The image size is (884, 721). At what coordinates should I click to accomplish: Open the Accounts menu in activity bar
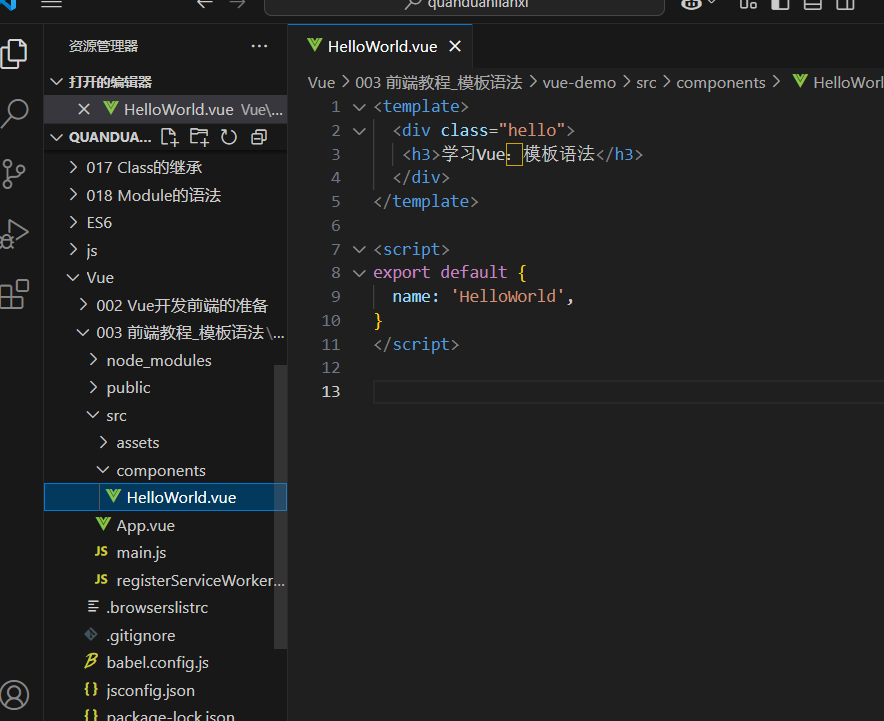pos(15,695)
